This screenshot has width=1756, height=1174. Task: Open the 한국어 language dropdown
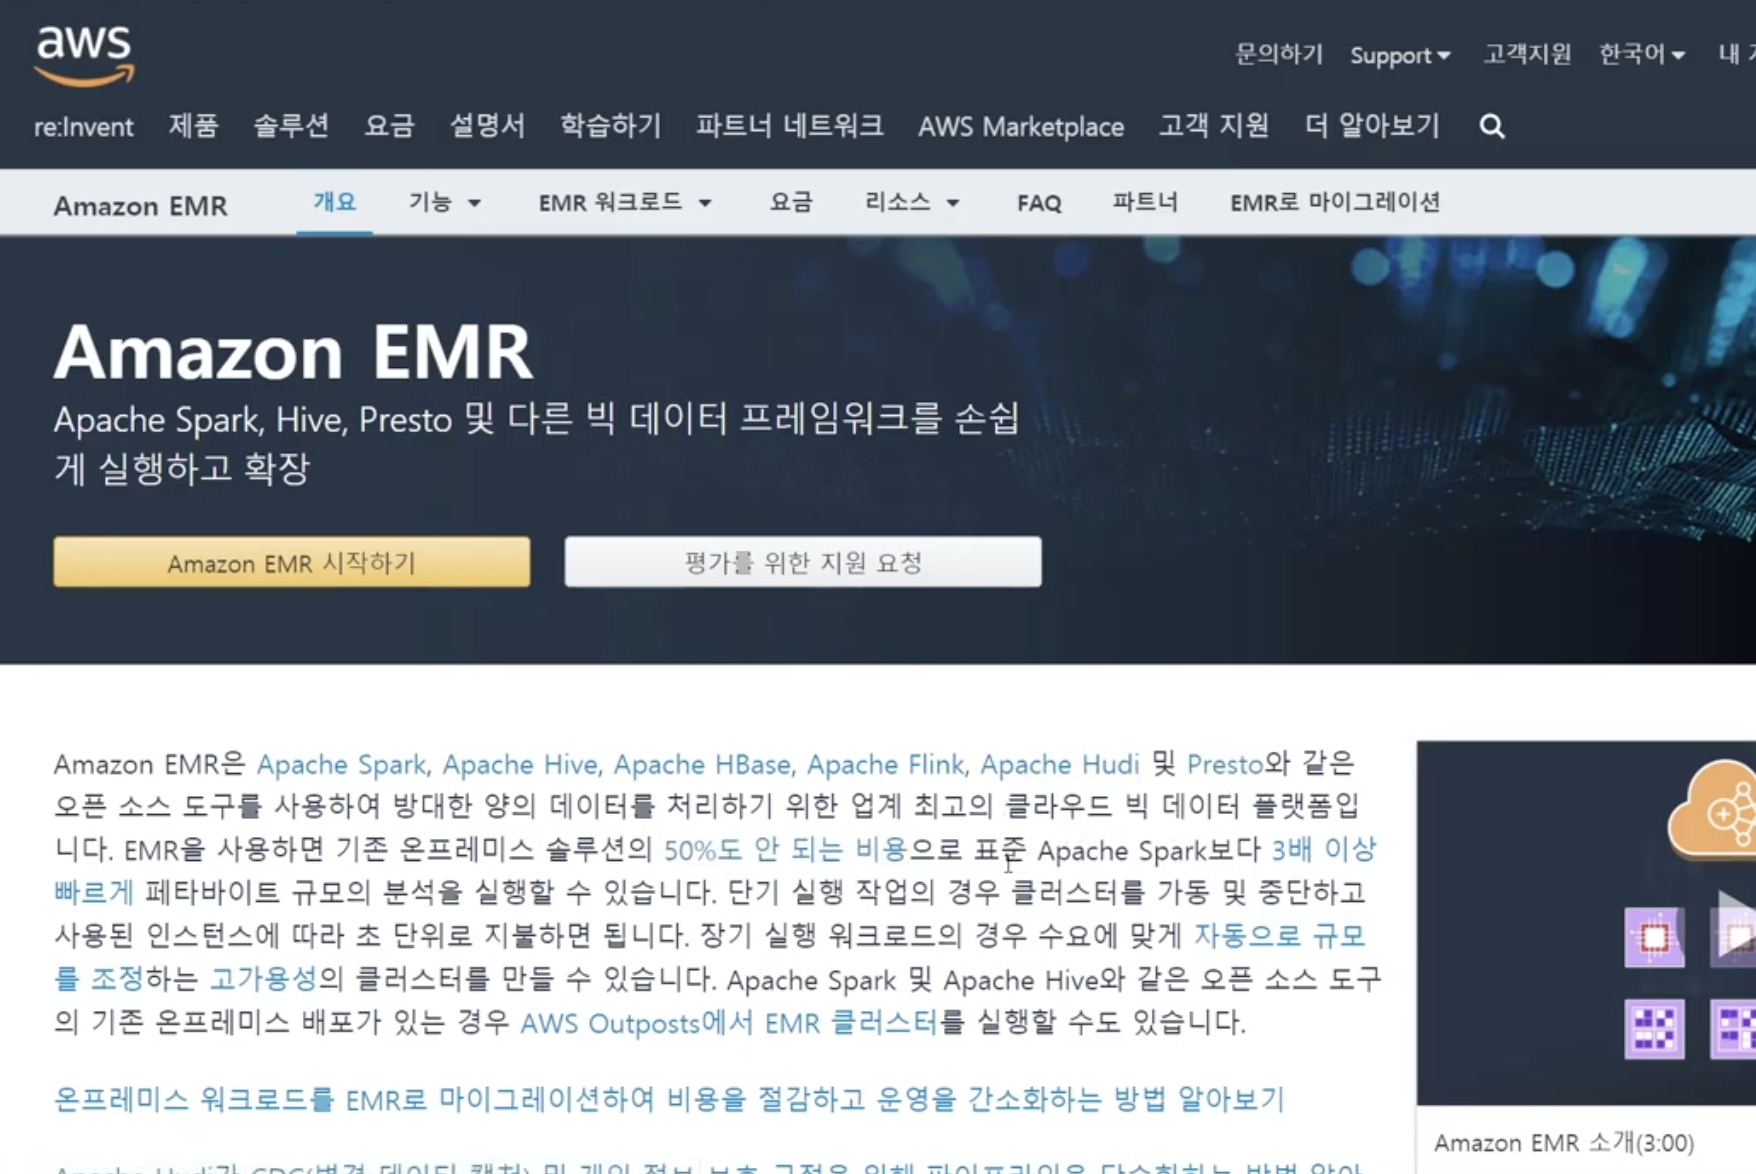click(x=1642, y=54)
